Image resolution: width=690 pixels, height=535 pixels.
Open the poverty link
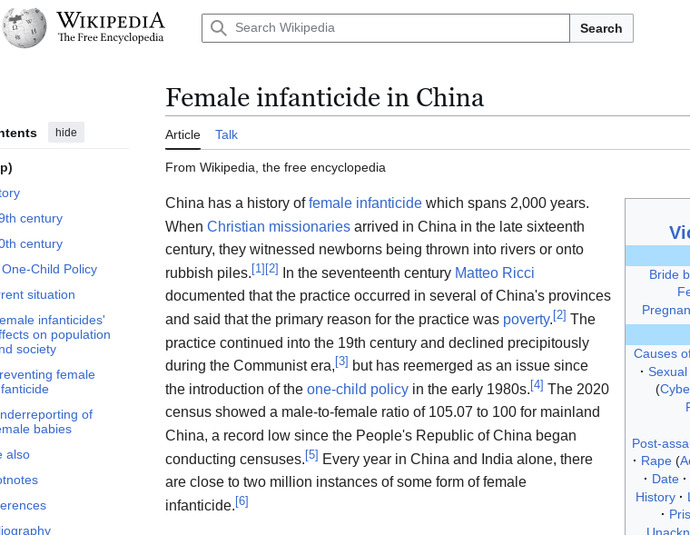526,319
